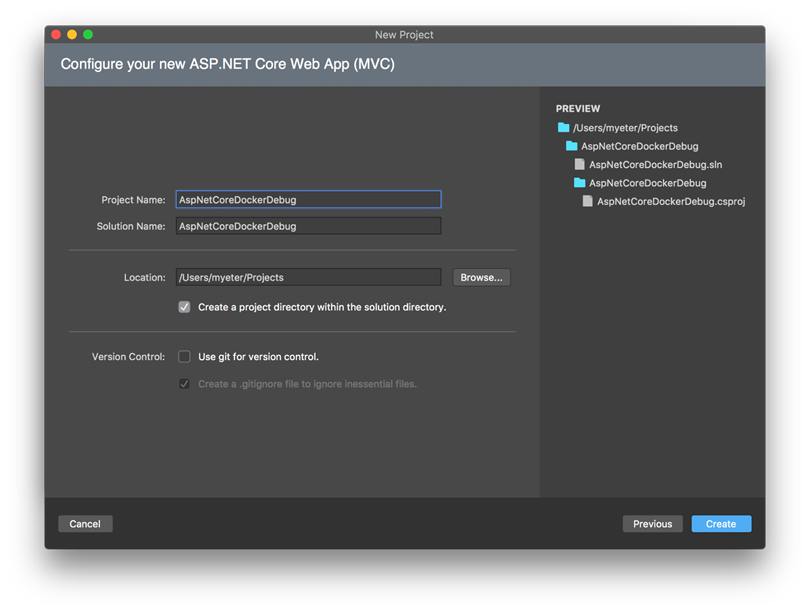
Task: Maximize the dialog using the green button
Action: coord(88,35)
